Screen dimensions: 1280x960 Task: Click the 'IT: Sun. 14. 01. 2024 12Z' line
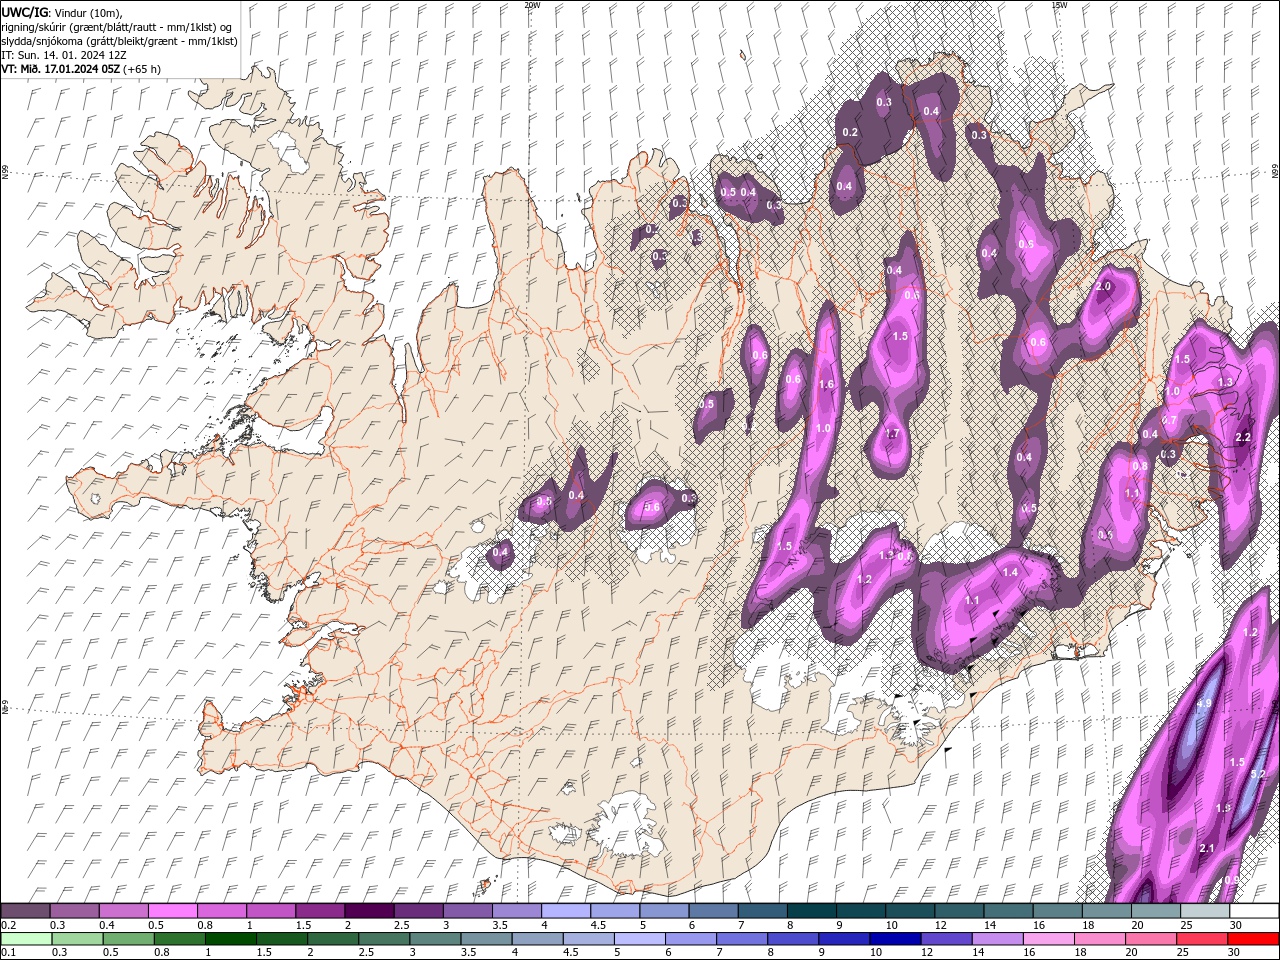coord(64,55)
